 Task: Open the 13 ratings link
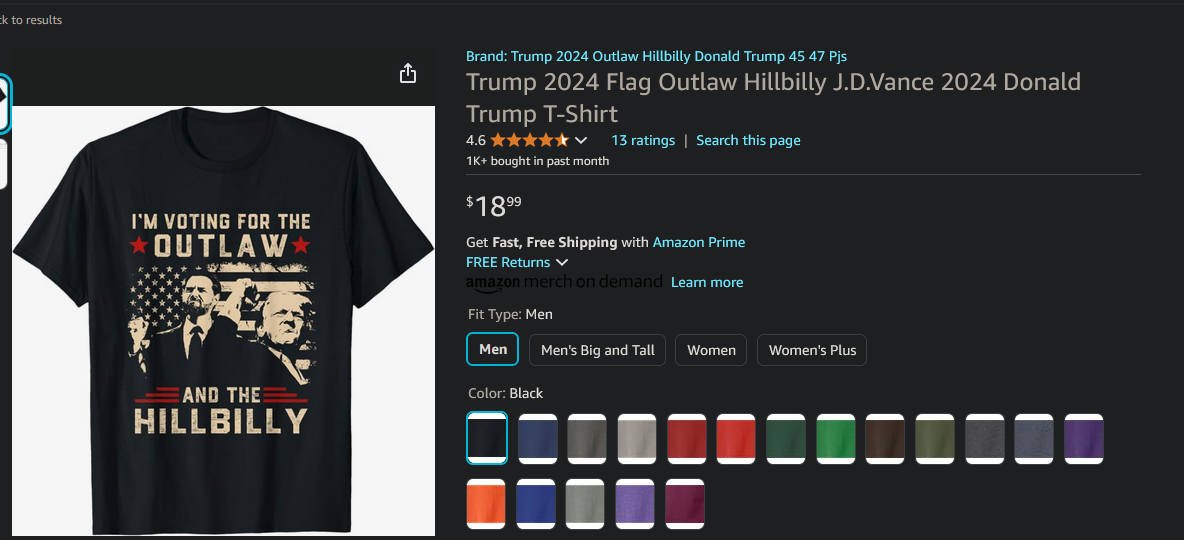(x=643, y=140)
